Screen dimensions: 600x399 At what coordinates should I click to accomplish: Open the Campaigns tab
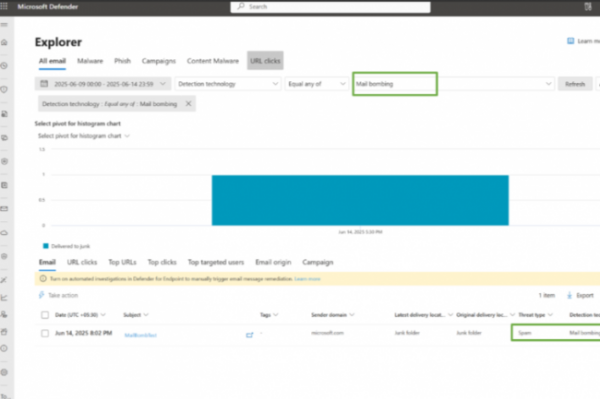[x=159, y=61]
